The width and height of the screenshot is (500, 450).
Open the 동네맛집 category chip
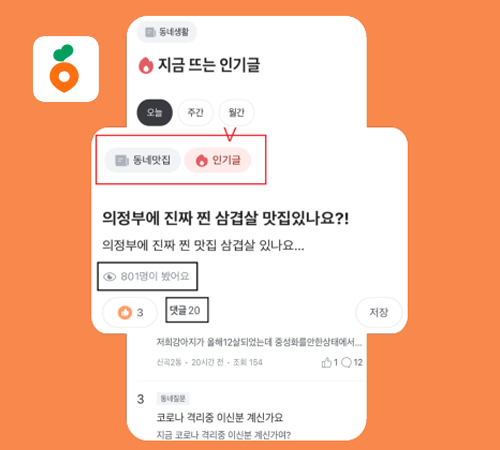(x=143, y=160)
